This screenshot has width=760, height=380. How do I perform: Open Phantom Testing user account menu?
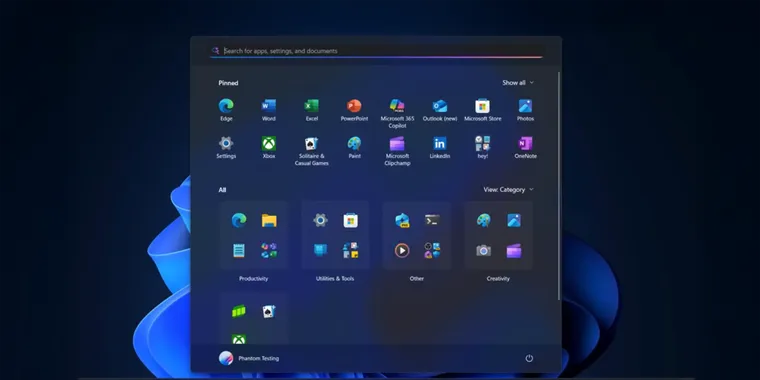[x=249, y=358]
